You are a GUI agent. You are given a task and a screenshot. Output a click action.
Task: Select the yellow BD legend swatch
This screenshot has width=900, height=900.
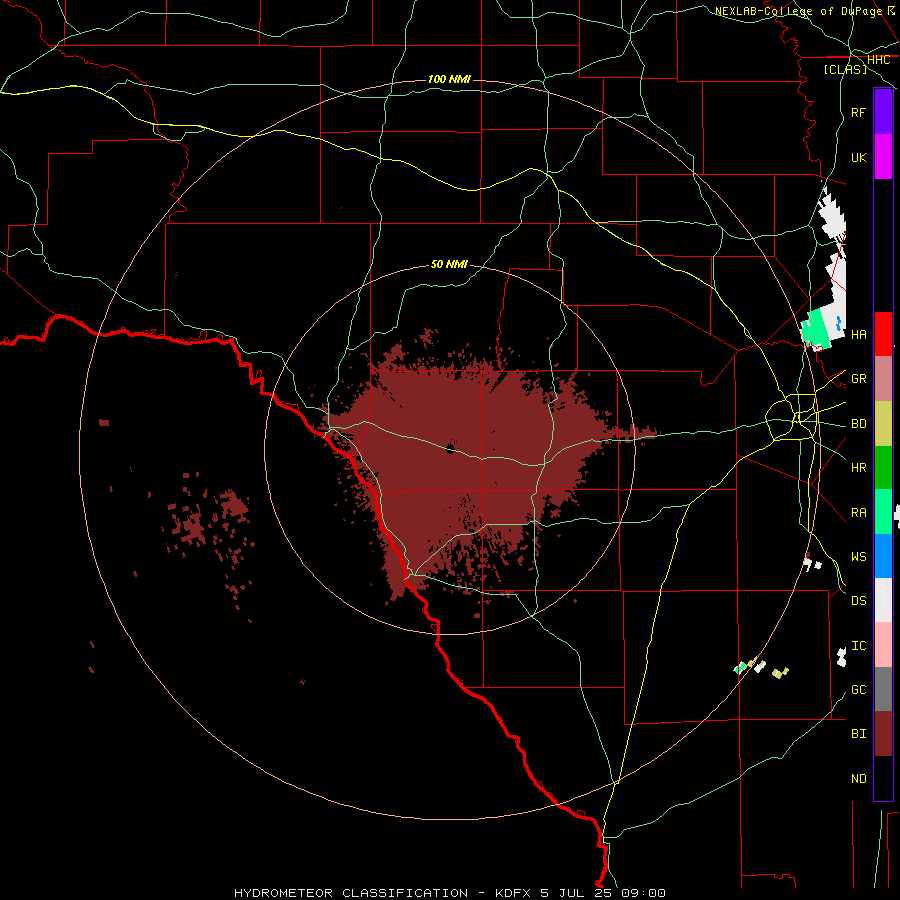click(883, 424)
